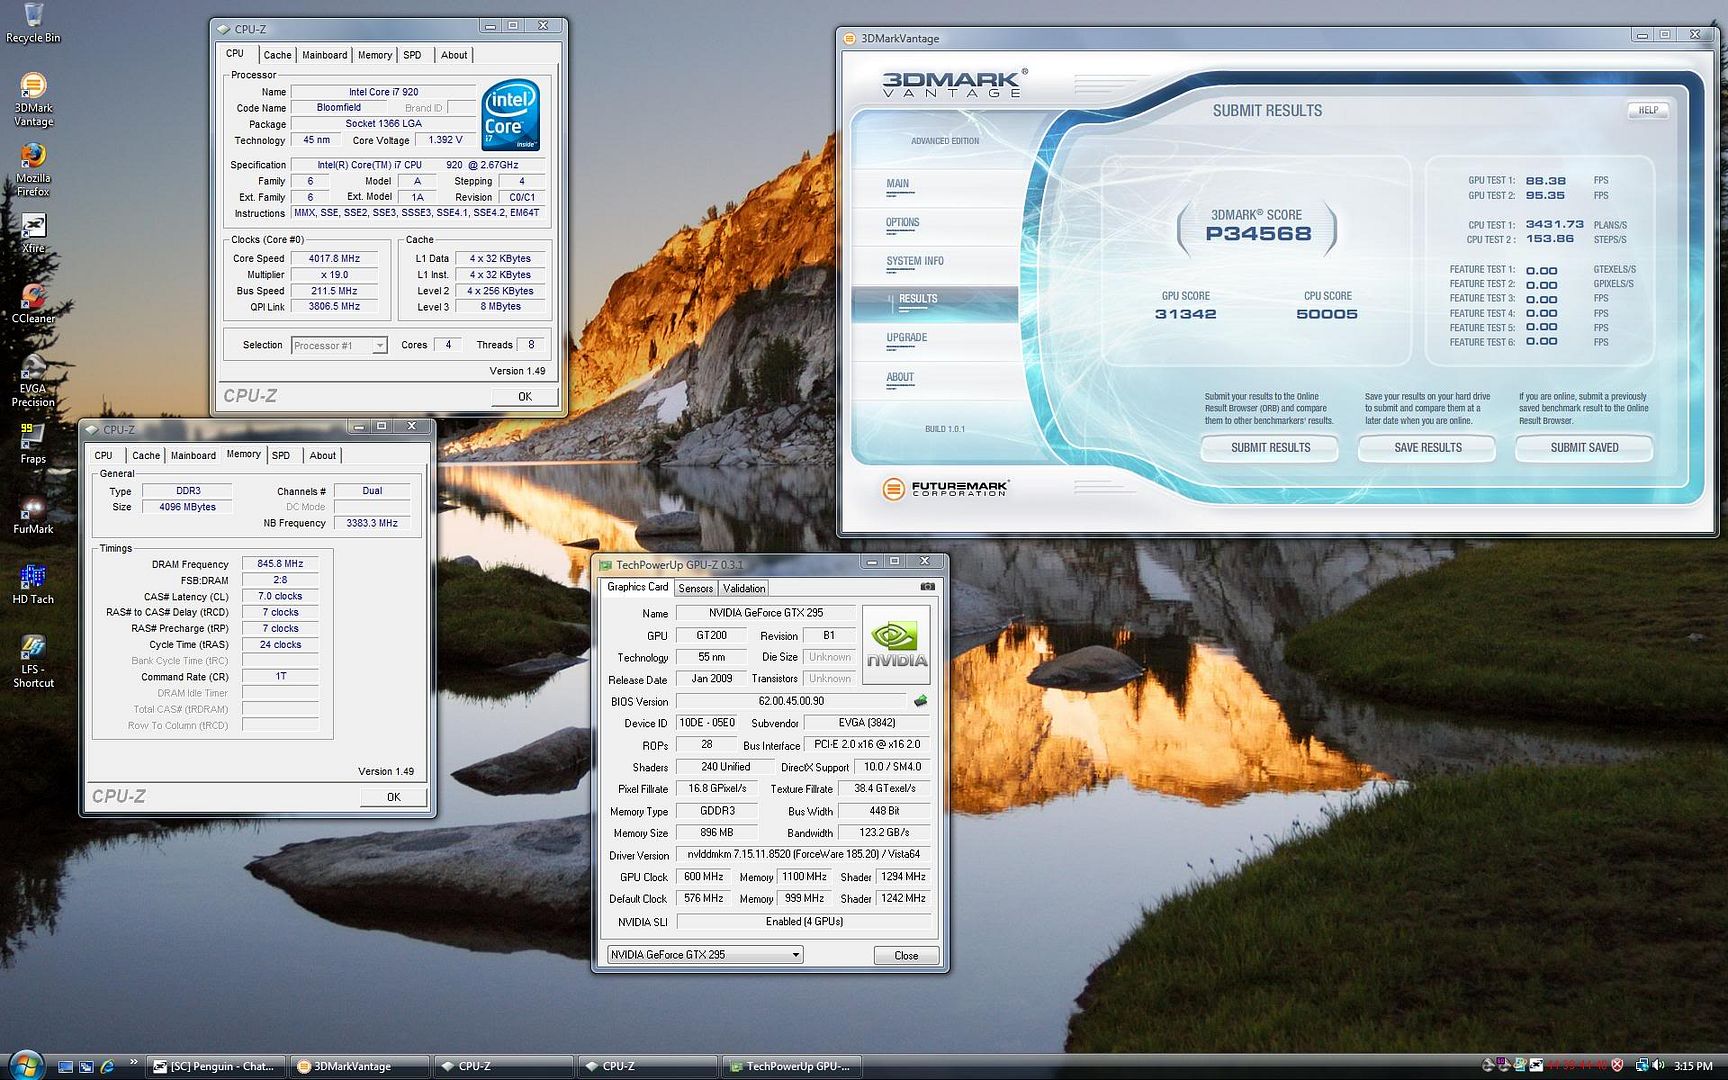Click the P34568 3DMark score

(1257, 234)
